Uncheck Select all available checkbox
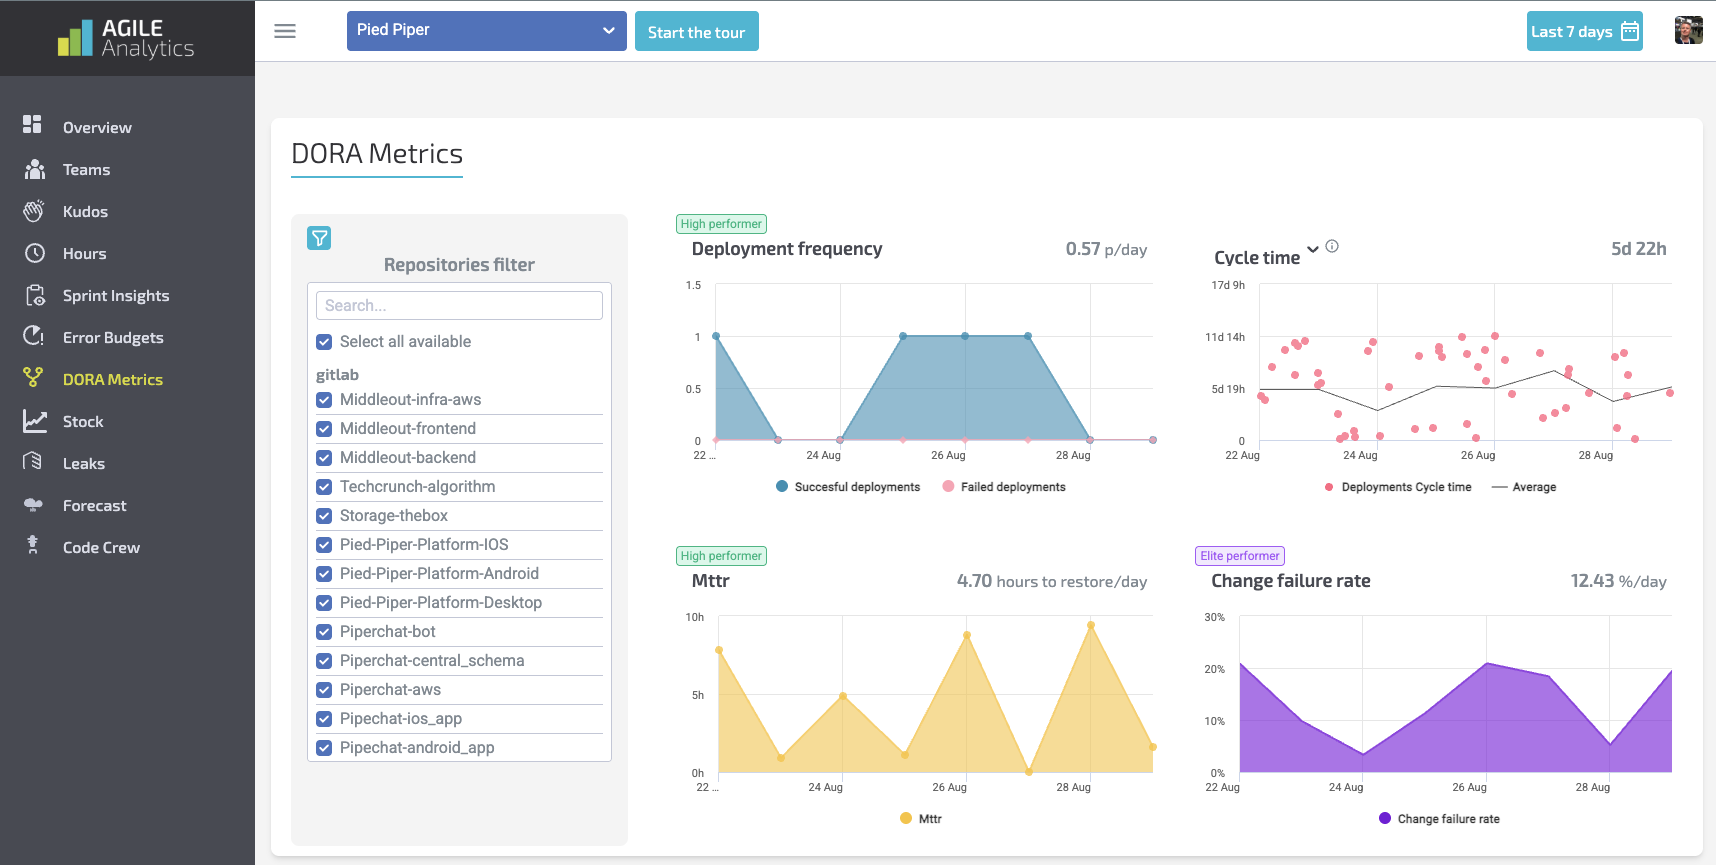This screenshot has height=865, width=1716. click(x=324, y=342)
